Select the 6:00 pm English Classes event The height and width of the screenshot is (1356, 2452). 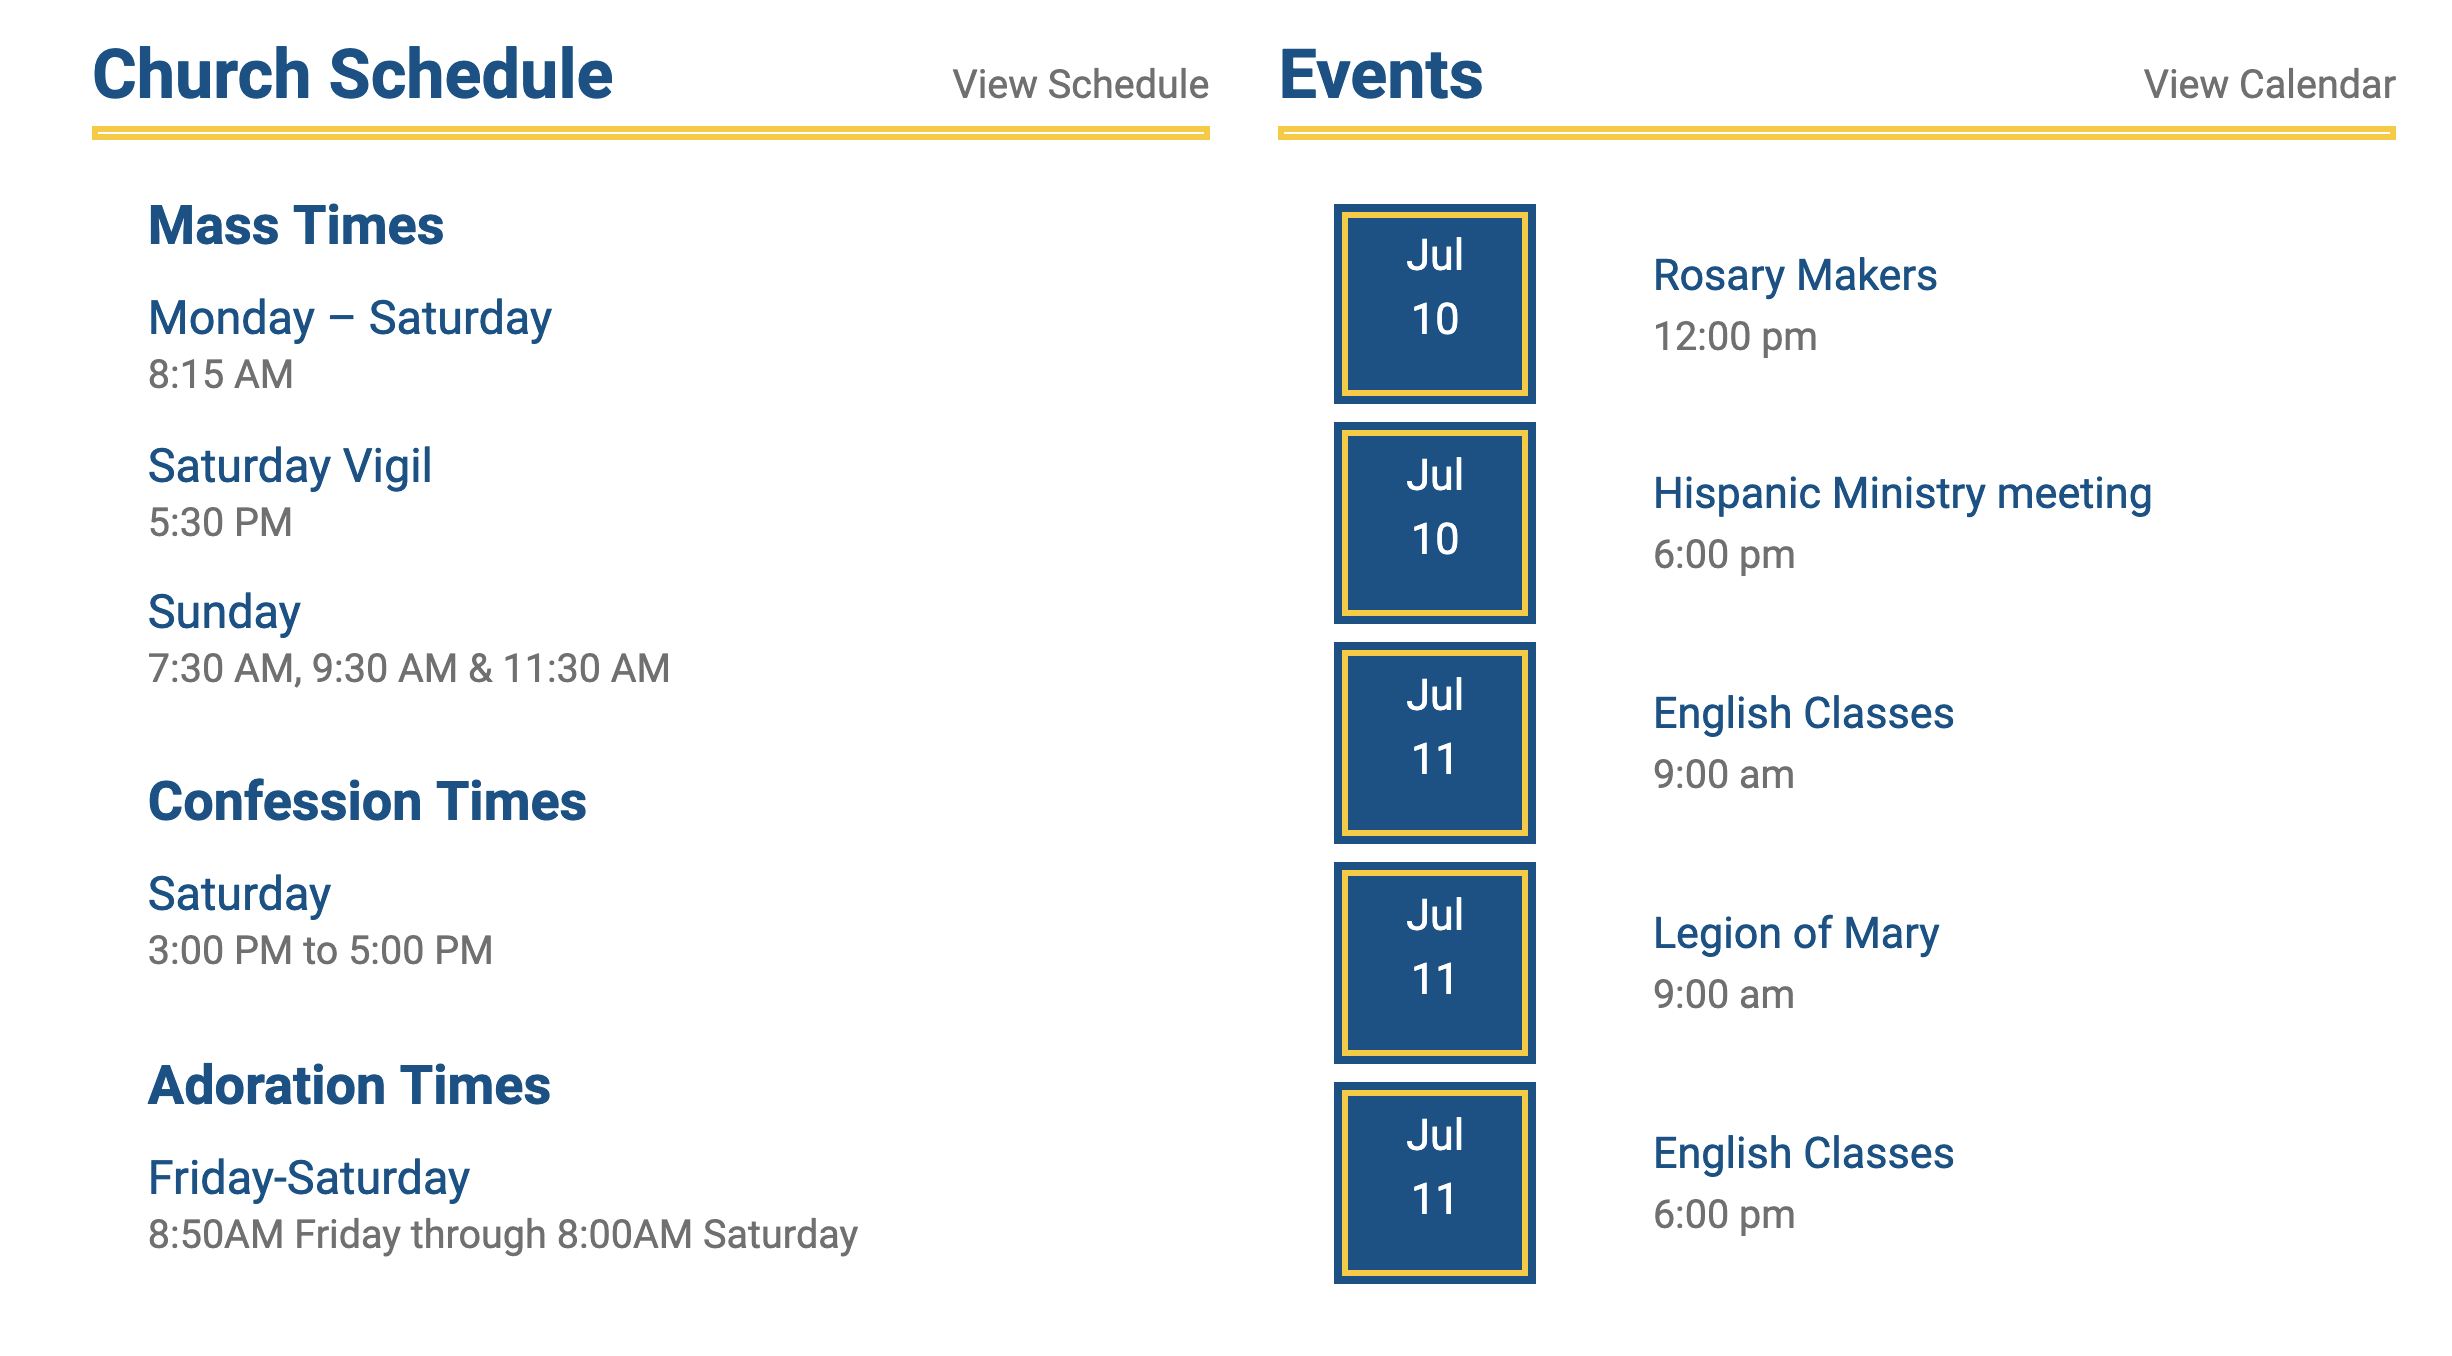(x=1803, y=1154)
